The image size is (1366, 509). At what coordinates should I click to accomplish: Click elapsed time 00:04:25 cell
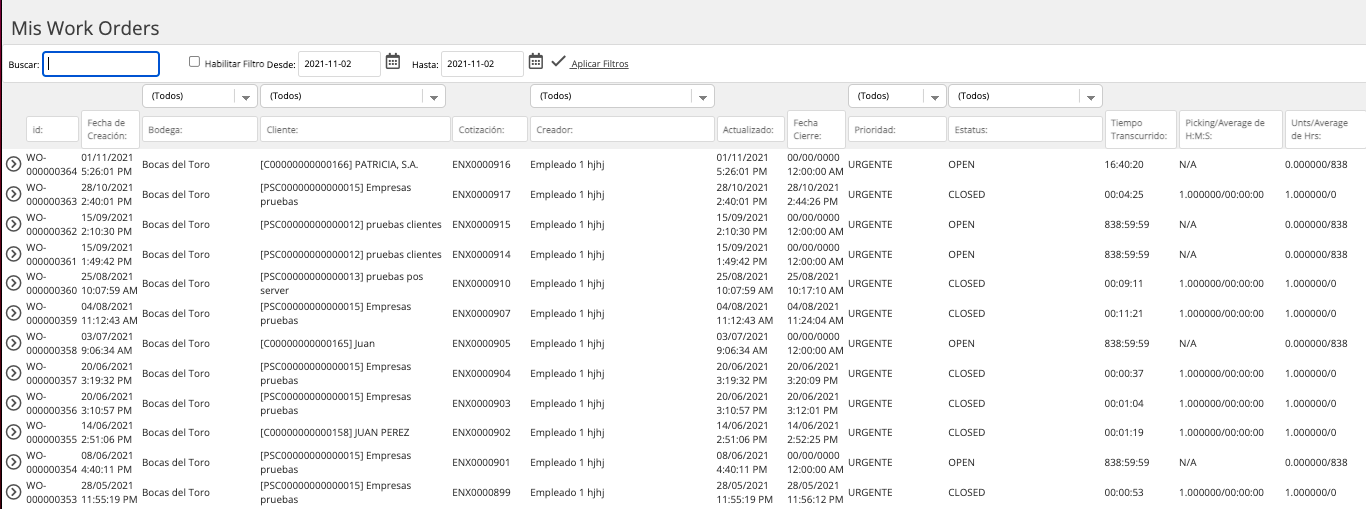[1125, 194]
